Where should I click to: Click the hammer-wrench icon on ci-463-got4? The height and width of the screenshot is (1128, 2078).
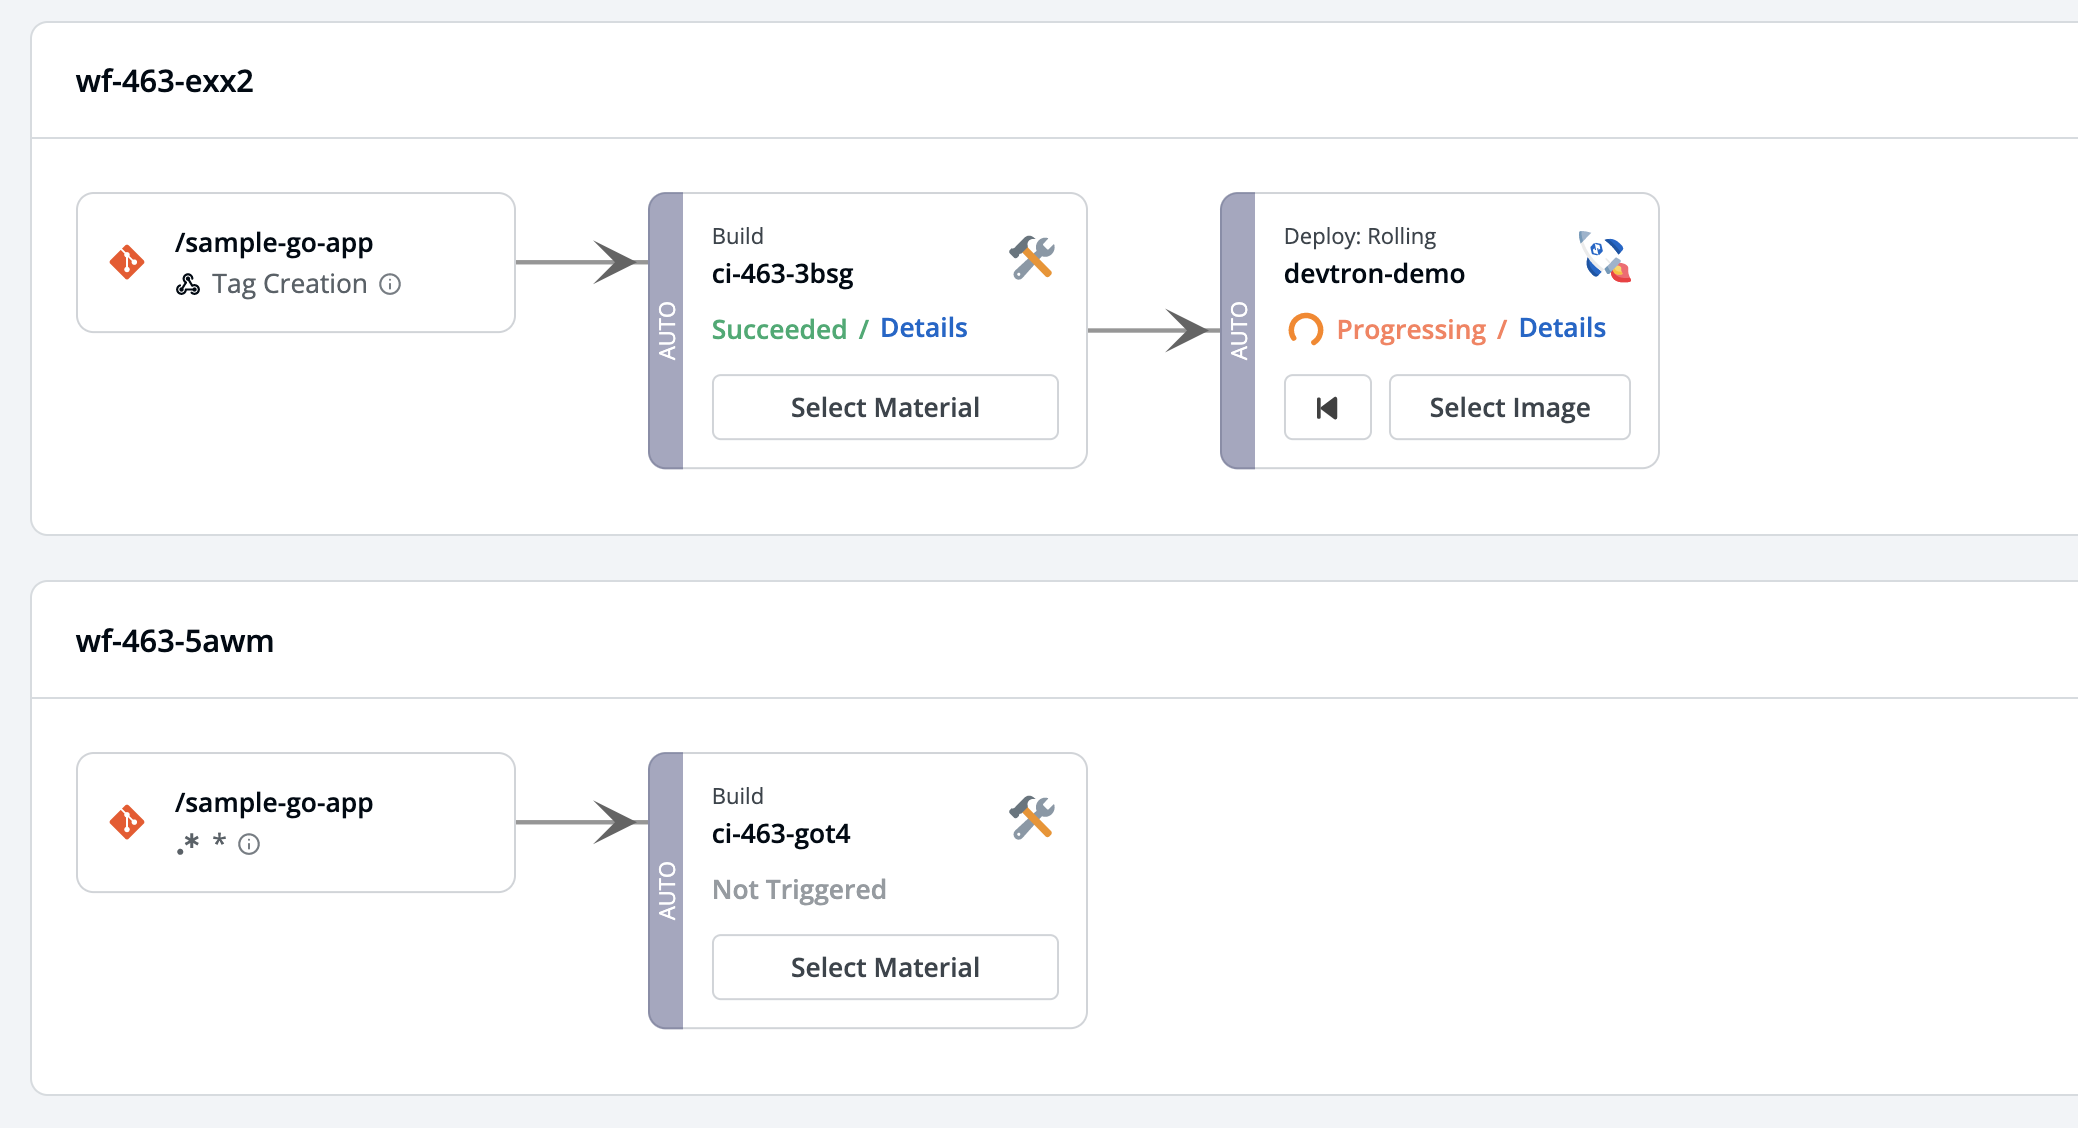1032,818
